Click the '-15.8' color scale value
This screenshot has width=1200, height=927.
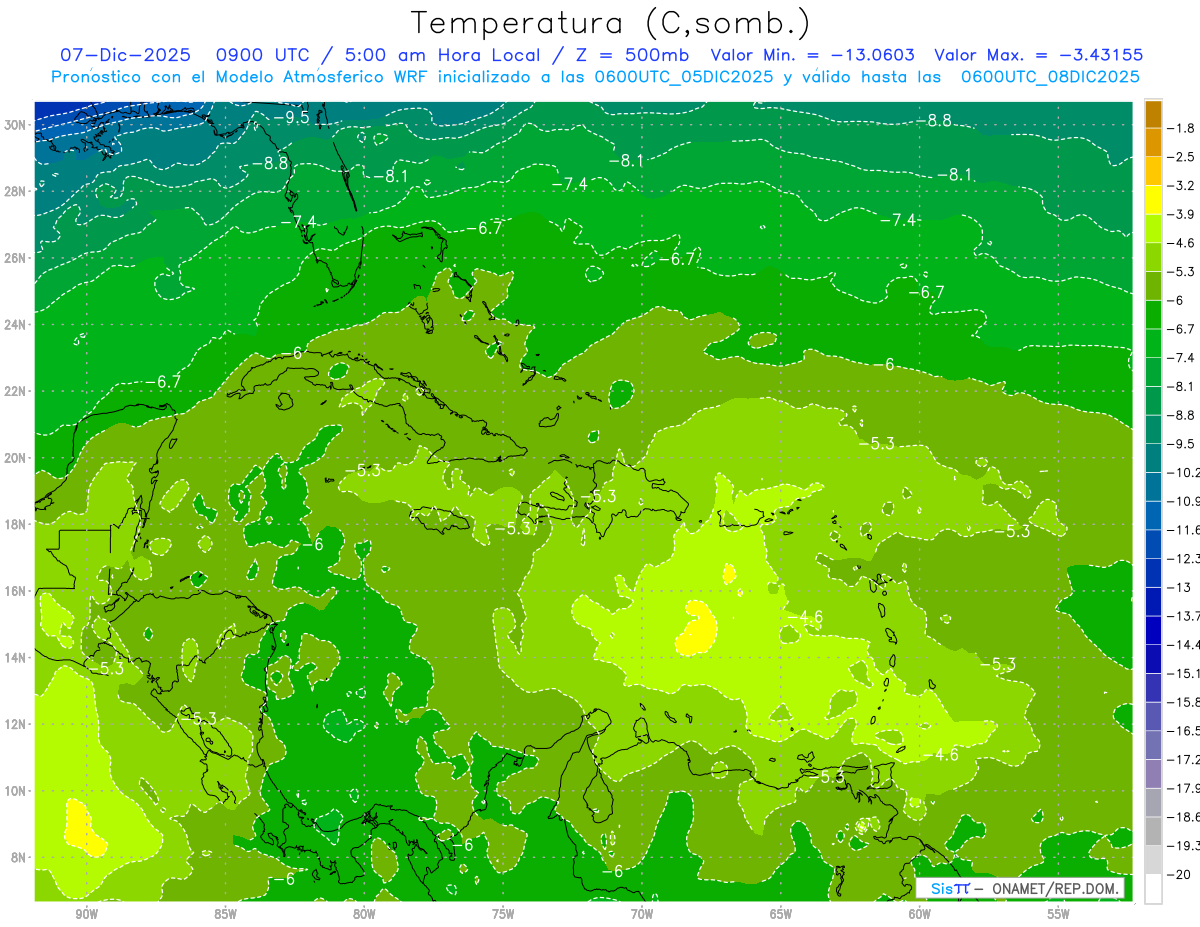click(x=1185, y=702)
